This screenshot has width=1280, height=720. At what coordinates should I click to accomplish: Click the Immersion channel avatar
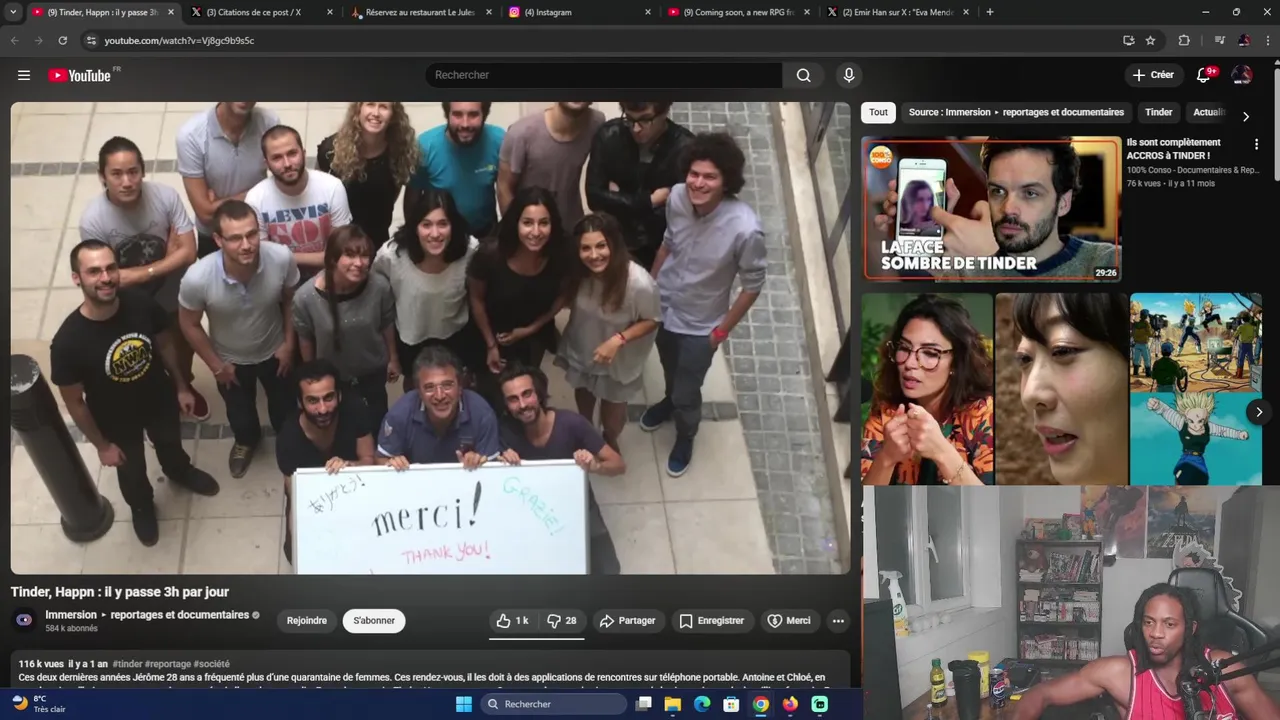pos(25,620)
